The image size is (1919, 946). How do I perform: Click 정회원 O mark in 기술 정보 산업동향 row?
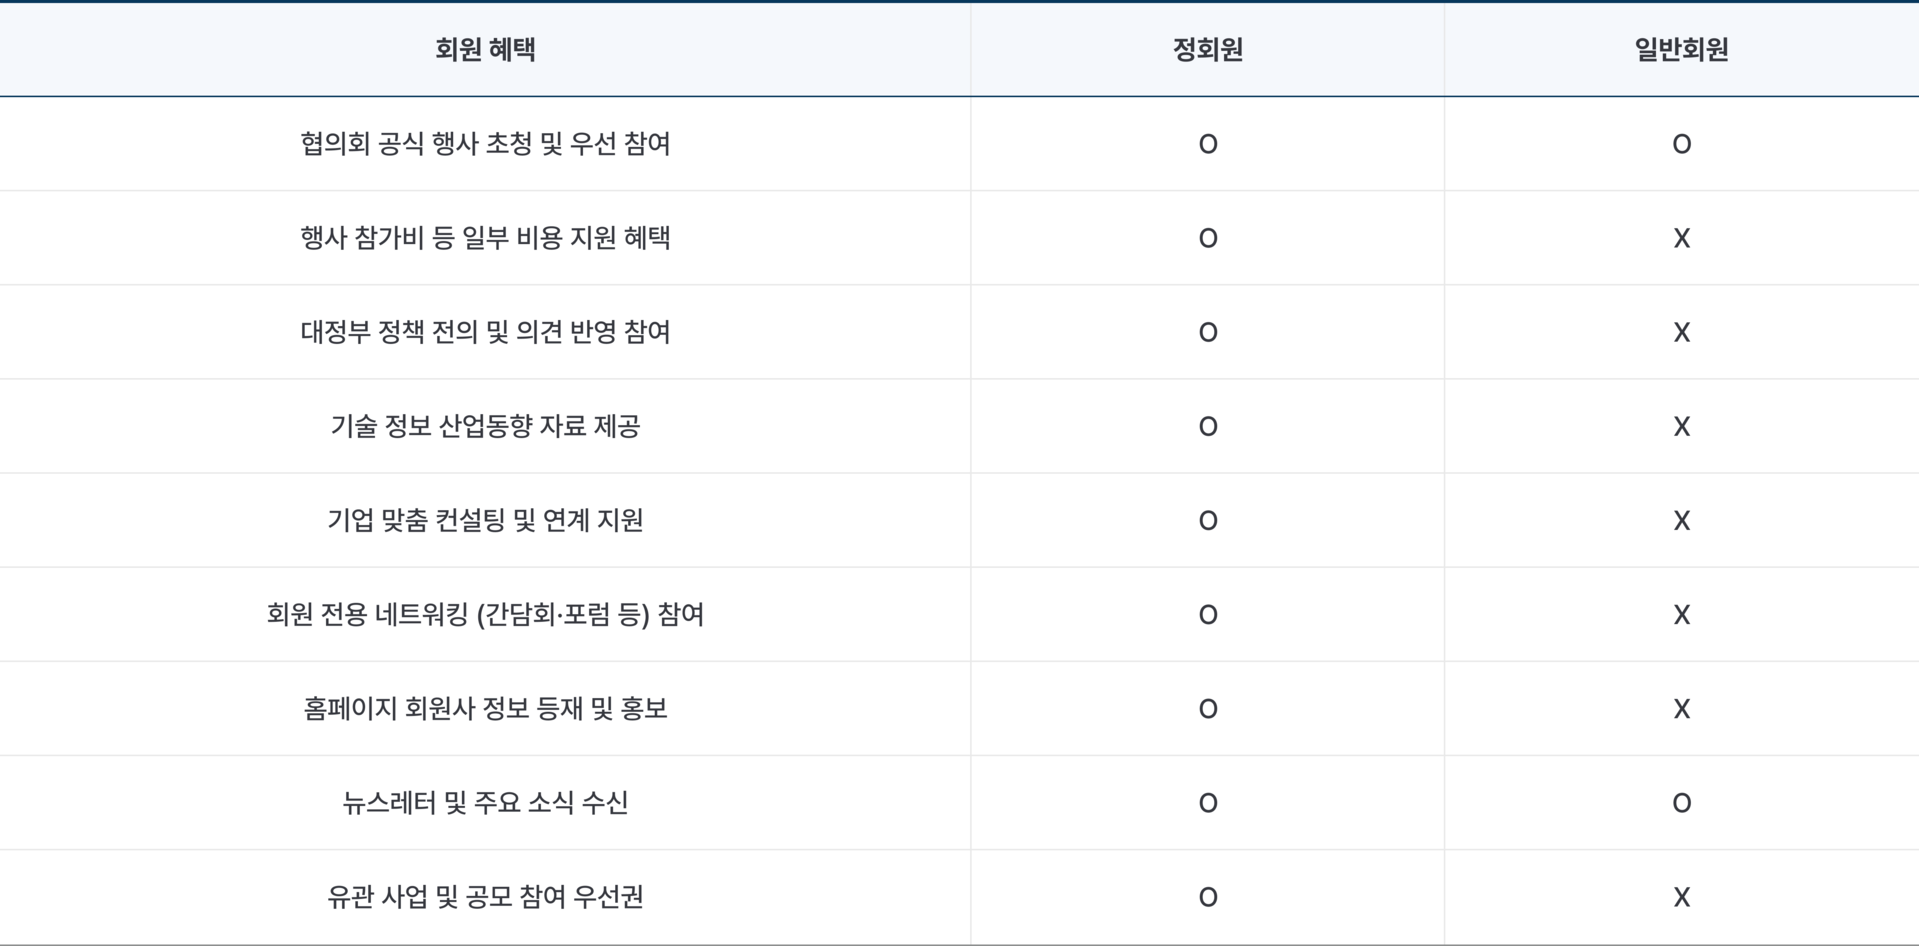pyautogui.click(x=1208, y=427)
